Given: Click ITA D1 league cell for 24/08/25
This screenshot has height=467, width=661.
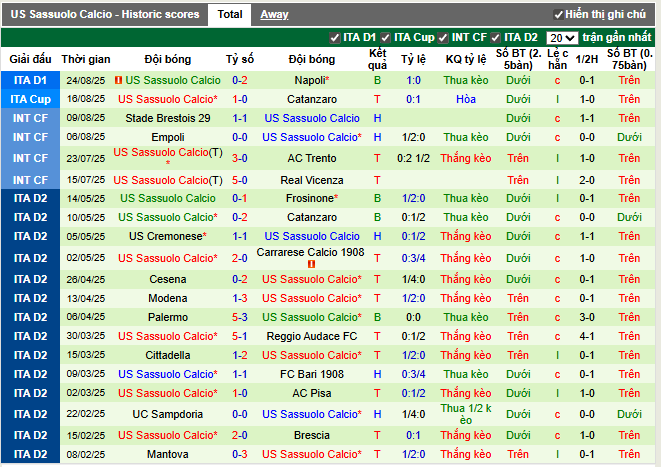Looking at the screenshot, I should point(30,80).
